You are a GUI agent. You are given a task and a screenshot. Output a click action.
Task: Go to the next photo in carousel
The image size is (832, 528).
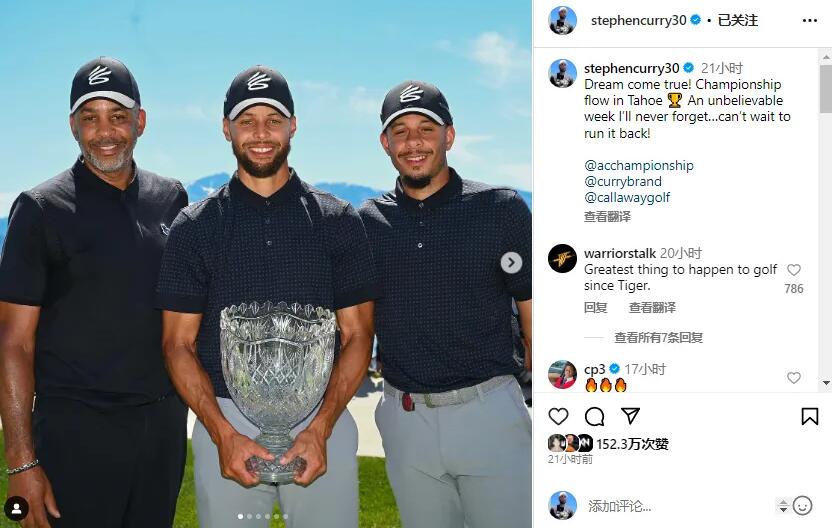click(x=512, y=262)
